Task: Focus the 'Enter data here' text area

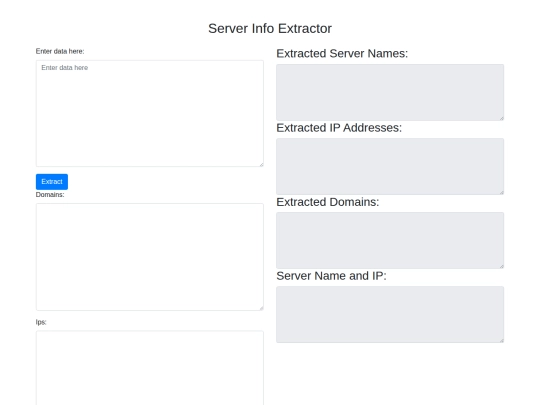Action: pyautogui.click(x=149, y=113)
